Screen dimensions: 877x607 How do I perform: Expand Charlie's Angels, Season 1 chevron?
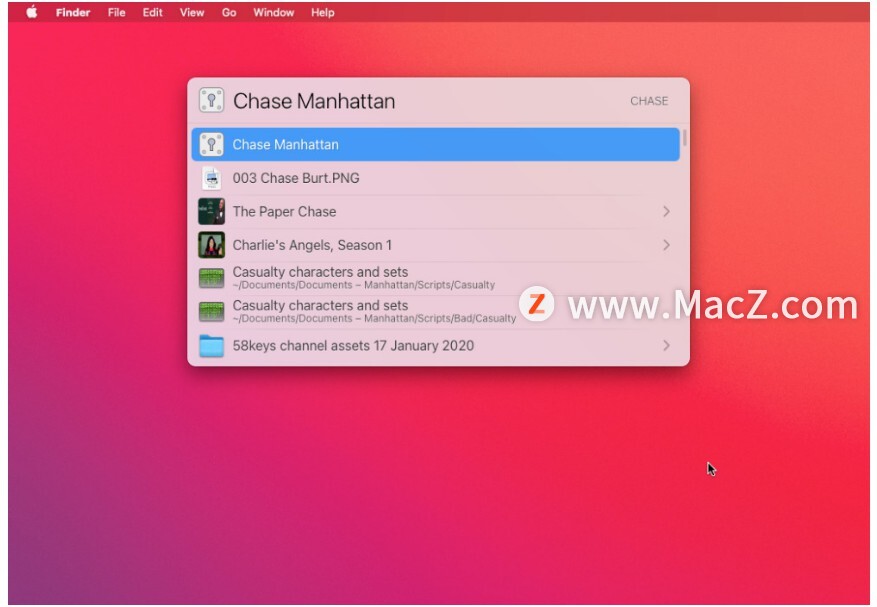(x=666, y=245)
